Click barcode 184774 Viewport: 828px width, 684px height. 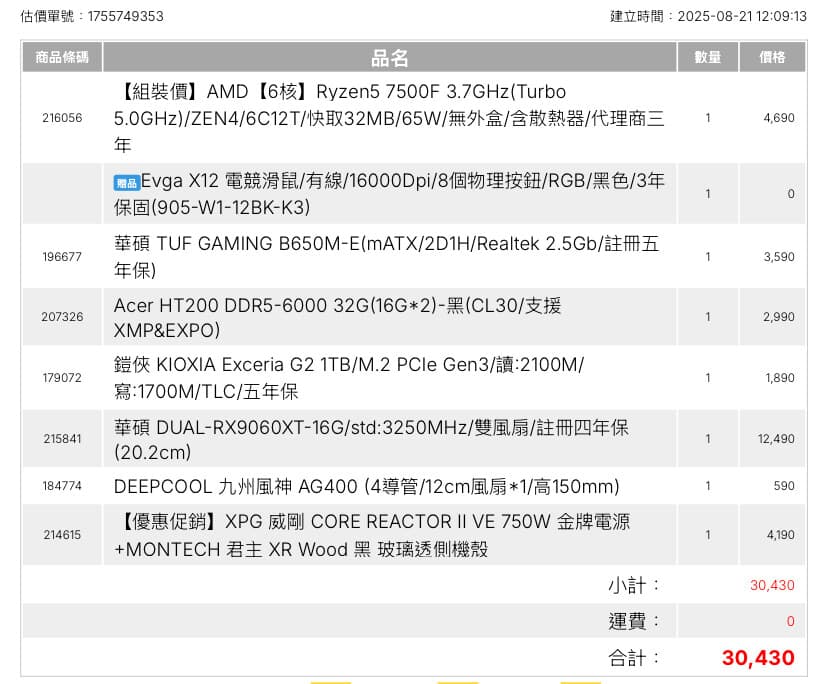(62, 486)
